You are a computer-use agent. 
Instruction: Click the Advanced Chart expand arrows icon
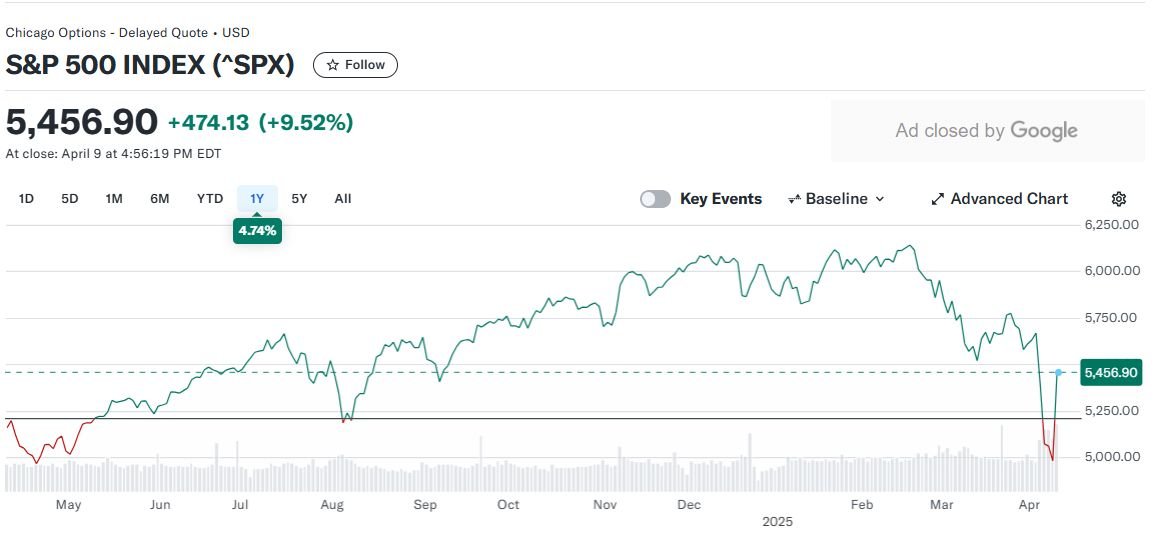coord(937,199)
